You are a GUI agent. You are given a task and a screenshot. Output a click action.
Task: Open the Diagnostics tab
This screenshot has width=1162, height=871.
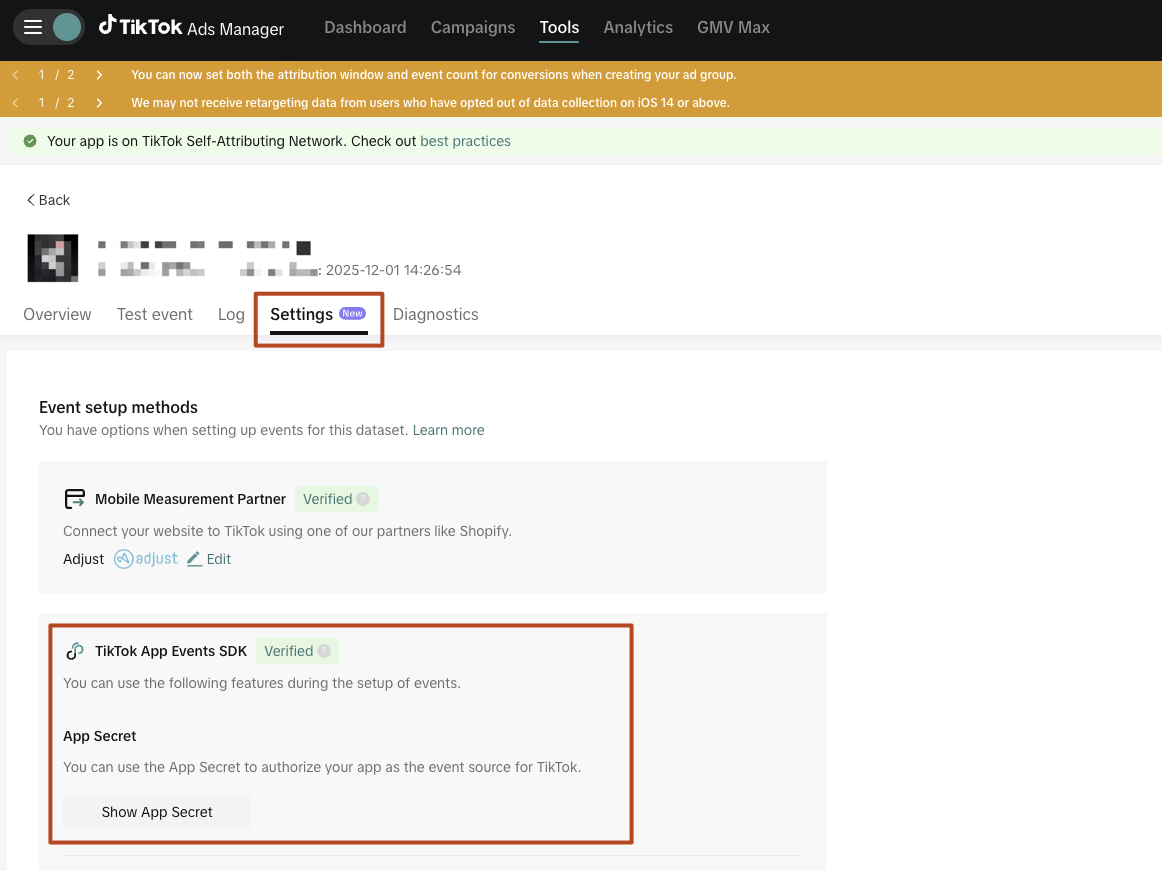436,314
